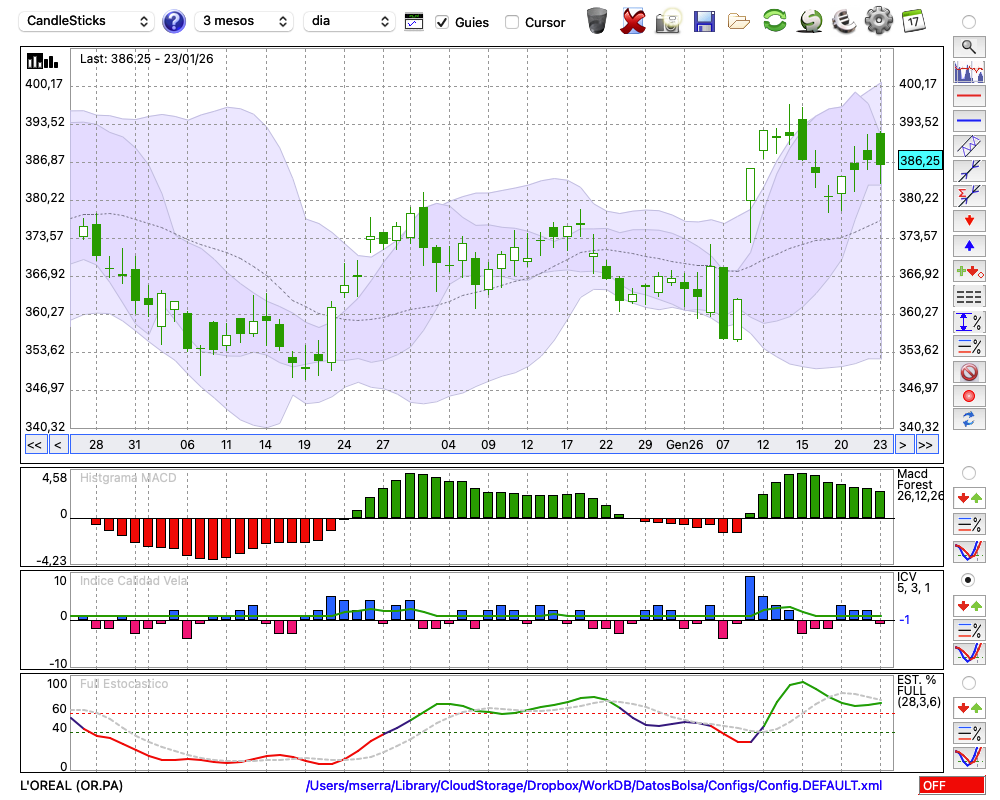1000x800 pixels.
Task: Click the blue floppy disk save icon
Action: coord(704,21)
